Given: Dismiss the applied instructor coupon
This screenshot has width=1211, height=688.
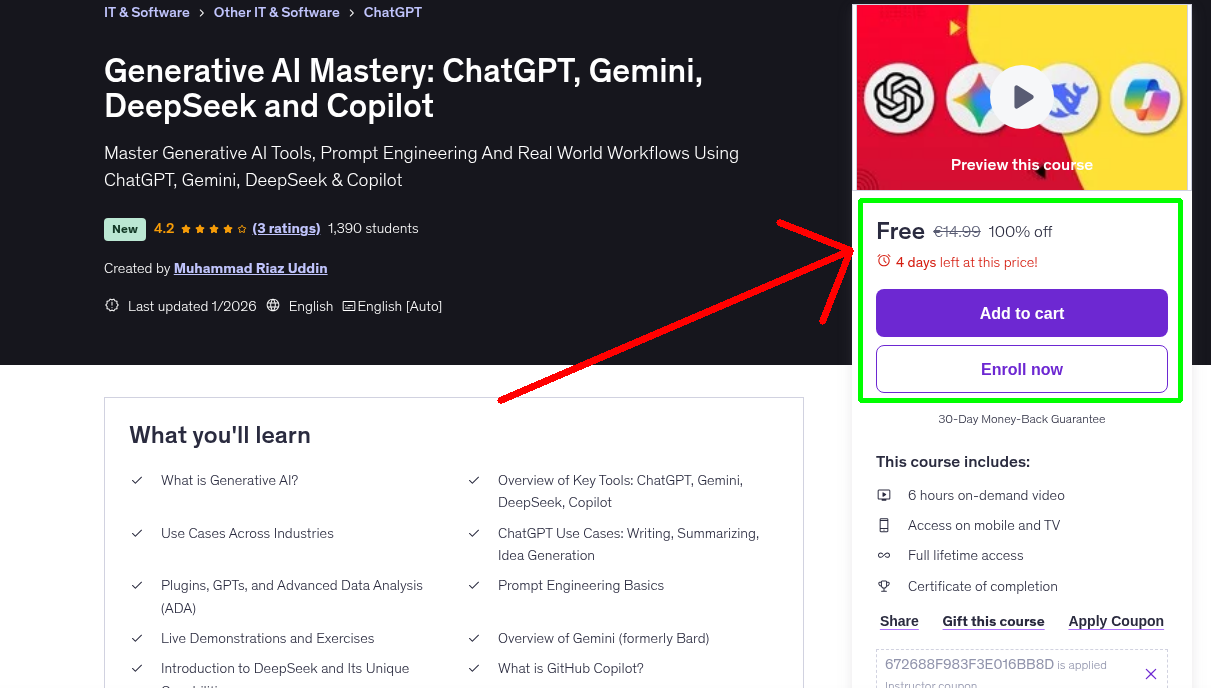Looking at the screenshot, I should click(x=1151, y=672).
